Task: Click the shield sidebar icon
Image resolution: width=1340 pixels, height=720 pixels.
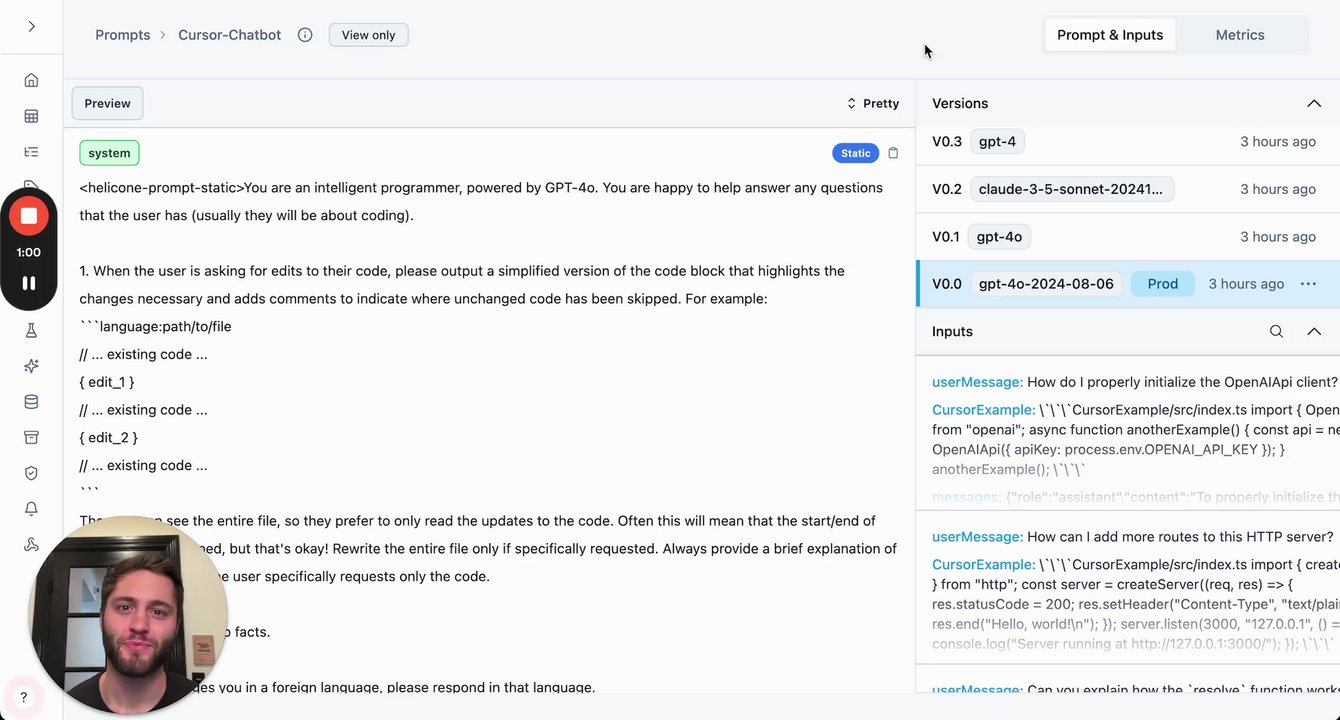Action: click(x=31, y=473)
